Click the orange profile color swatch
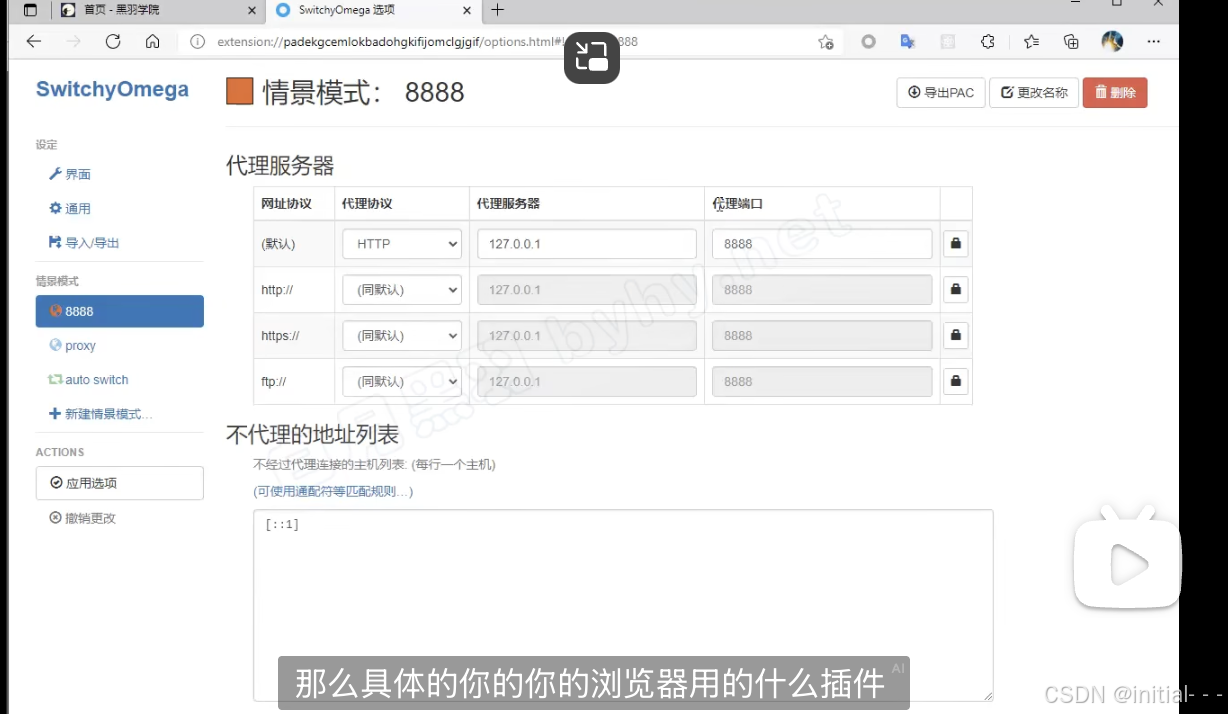The height and width of the screenshot is (714, 1228). [x=240, y=92]
